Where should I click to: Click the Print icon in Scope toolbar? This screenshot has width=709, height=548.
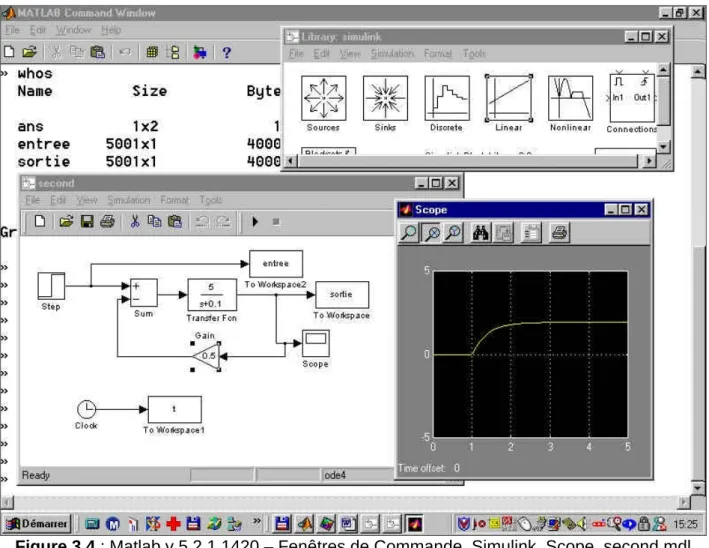pos(559,233)
